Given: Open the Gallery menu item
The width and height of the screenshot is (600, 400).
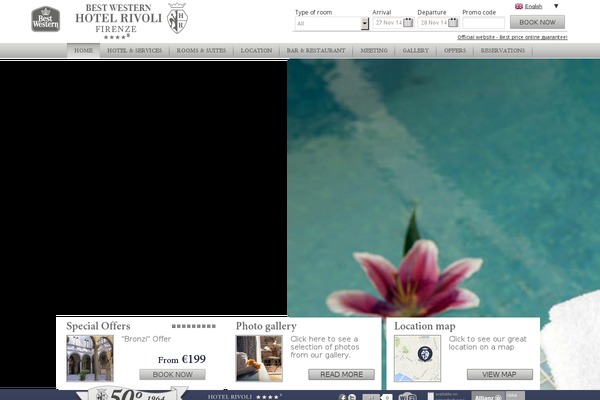Looking at the screenshot, I should [x=416, y=51].
